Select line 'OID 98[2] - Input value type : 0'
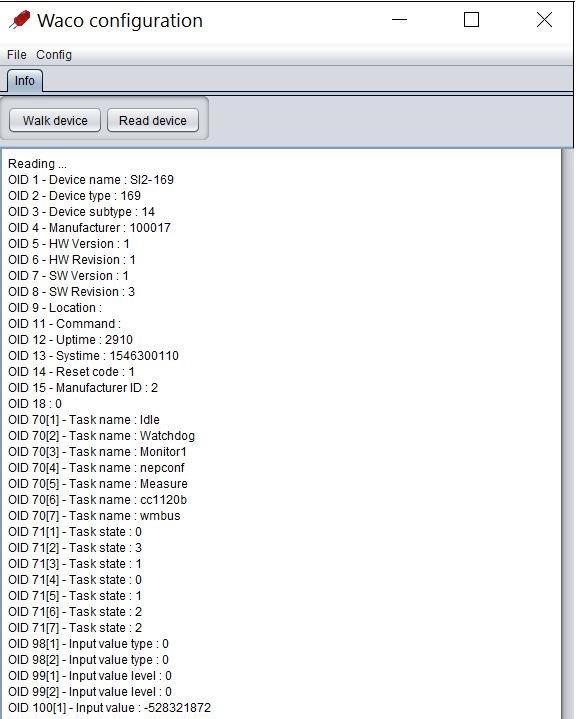The width and height of the screenshot is (577, 719). click(89, 660)
